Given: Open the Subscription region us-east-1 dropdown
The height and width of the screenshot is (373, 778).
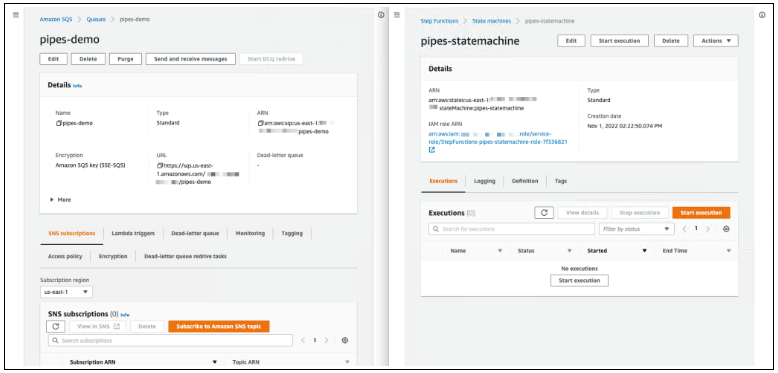Looking at the screenshot, I should coord(66,292).
